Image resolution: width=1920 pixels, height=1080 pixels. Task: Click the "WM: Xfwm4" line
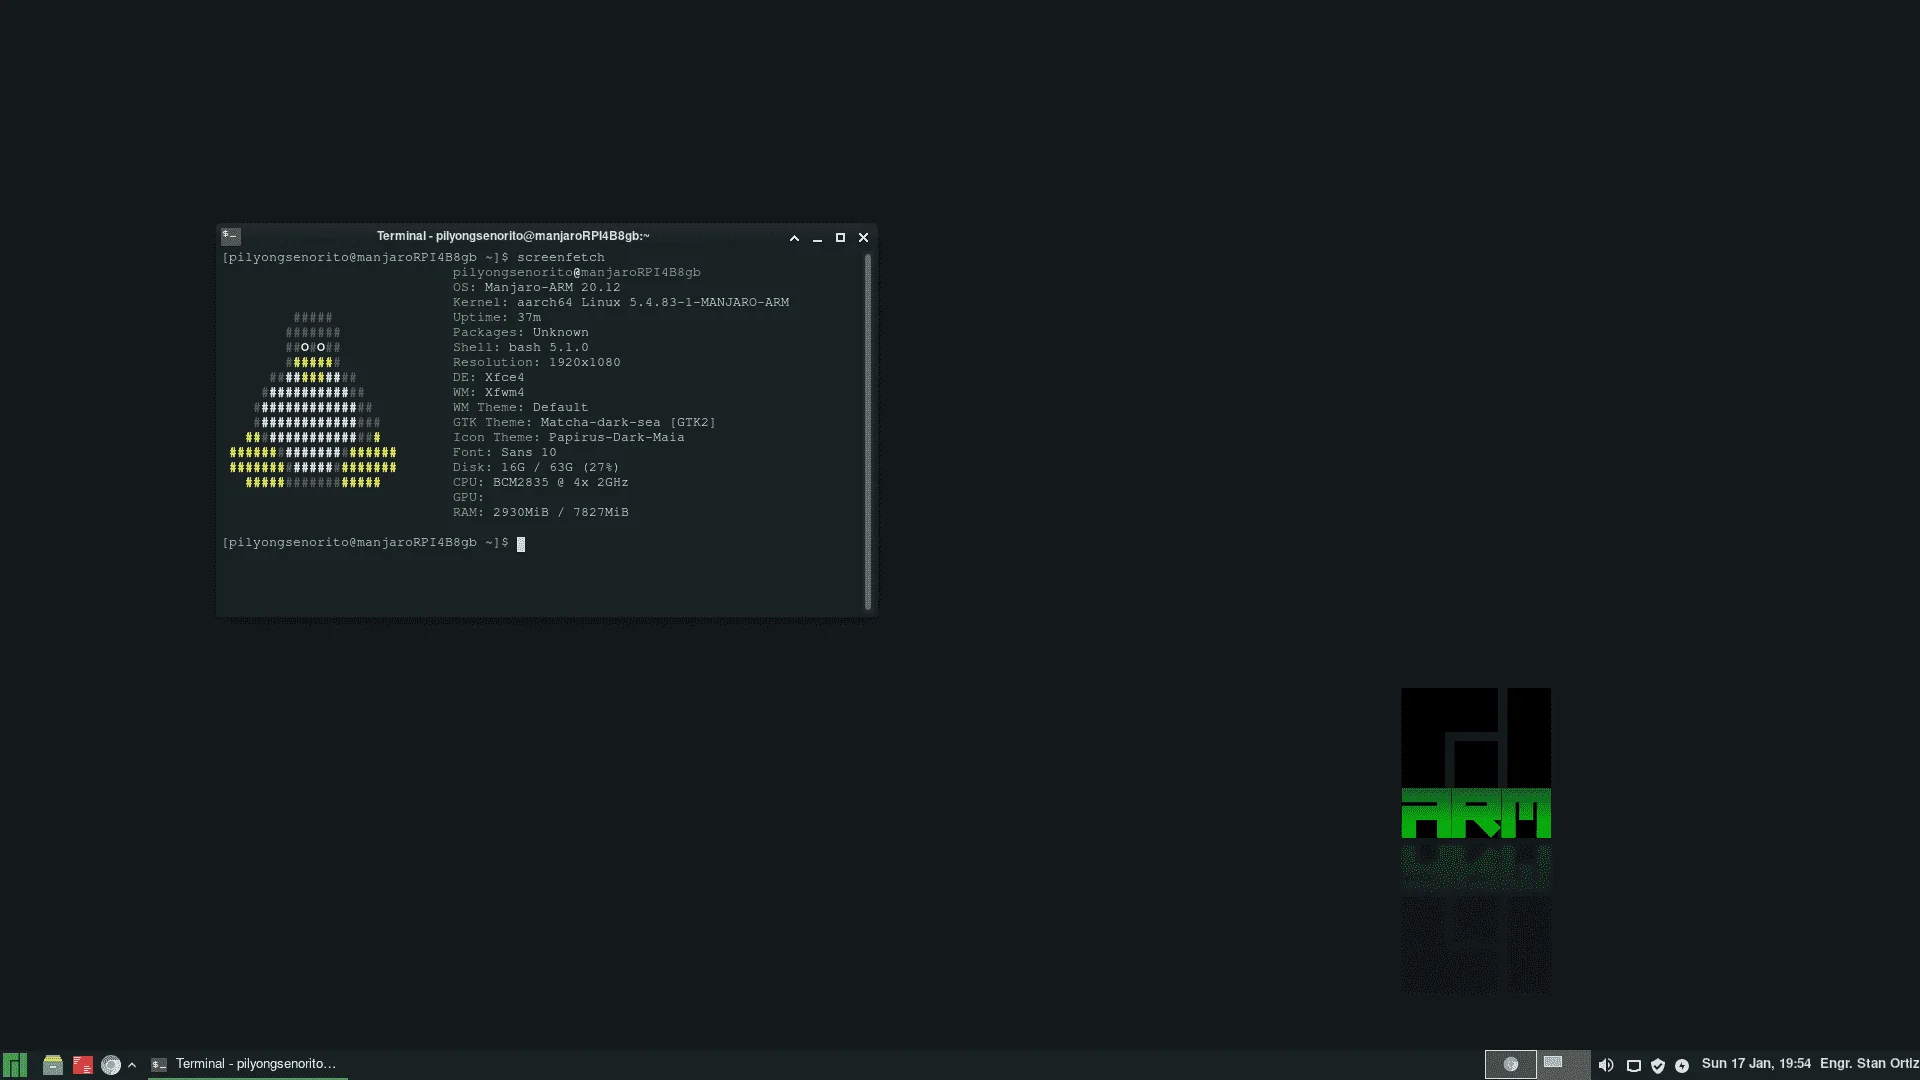pyautogui.click(x=488, y=392)
